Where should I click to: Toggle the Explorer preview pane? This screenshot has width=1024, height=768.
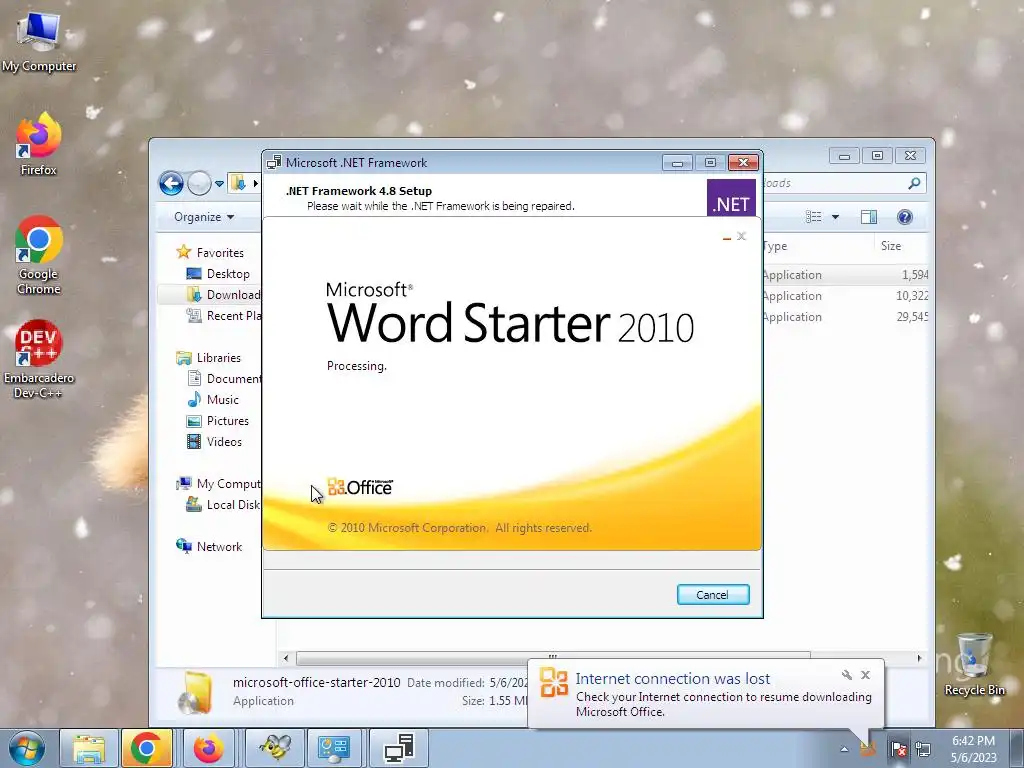click(x=869, y=217)
